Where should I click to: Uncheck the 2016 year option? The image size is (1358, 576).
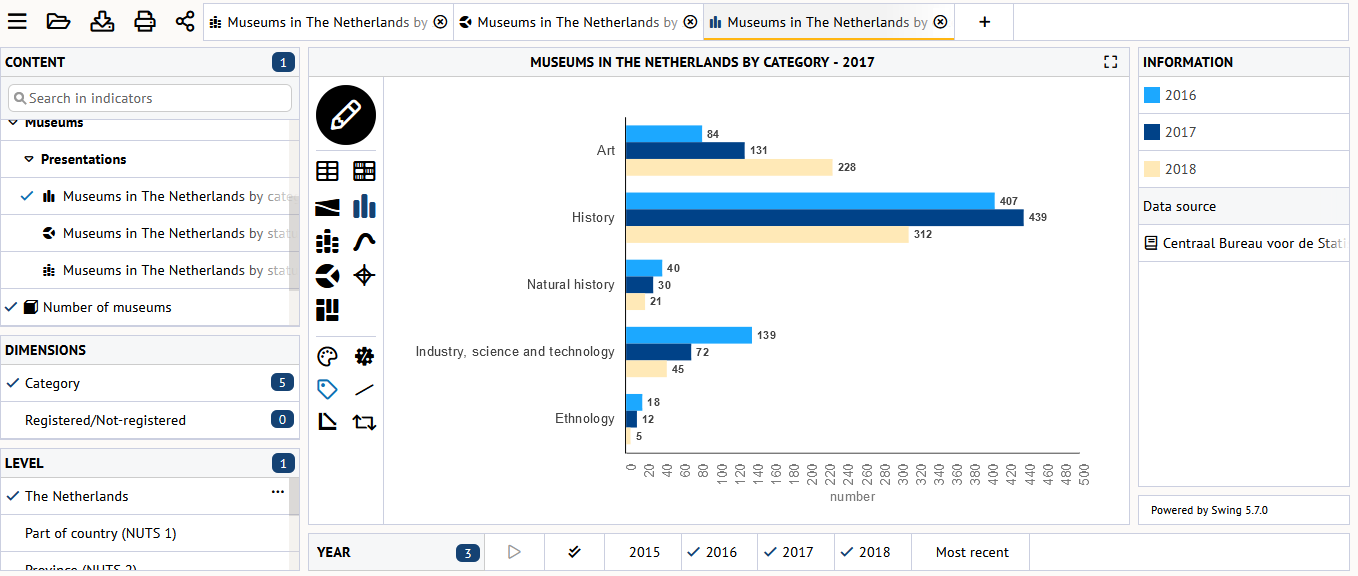click(x=720, y=552)
